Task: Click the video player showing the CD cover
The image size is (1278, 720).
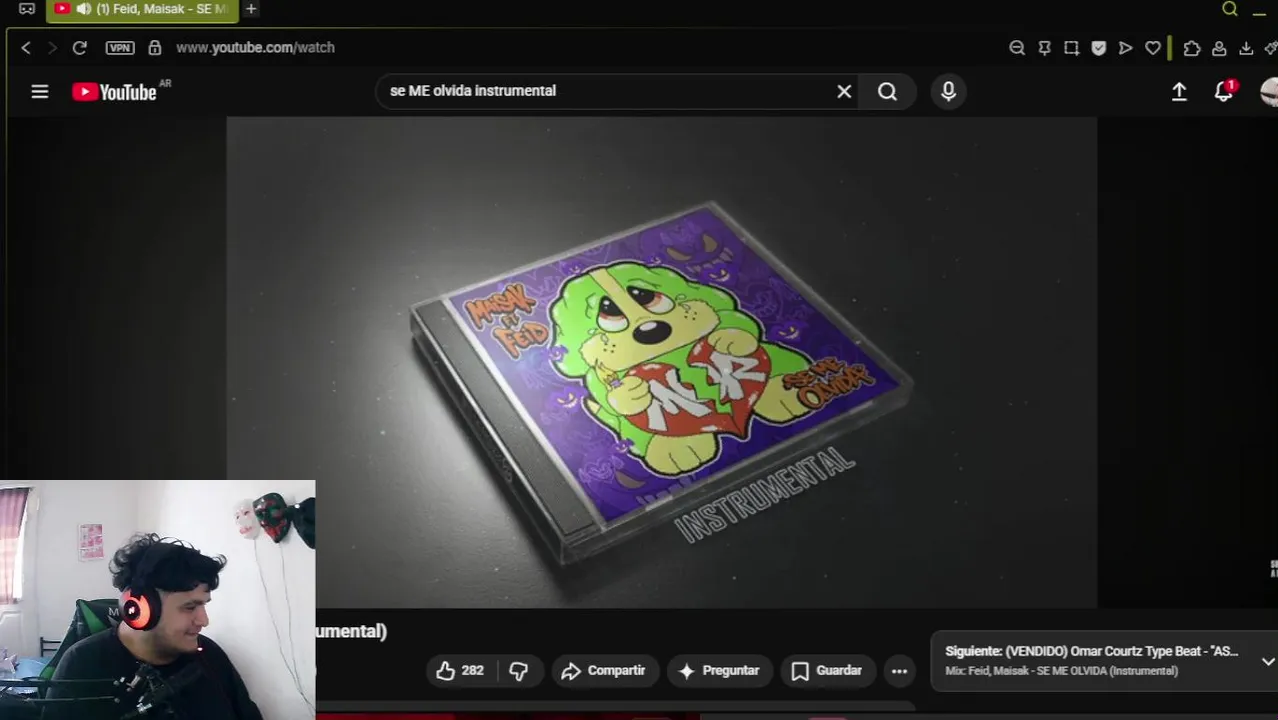Action: (661, 362)
